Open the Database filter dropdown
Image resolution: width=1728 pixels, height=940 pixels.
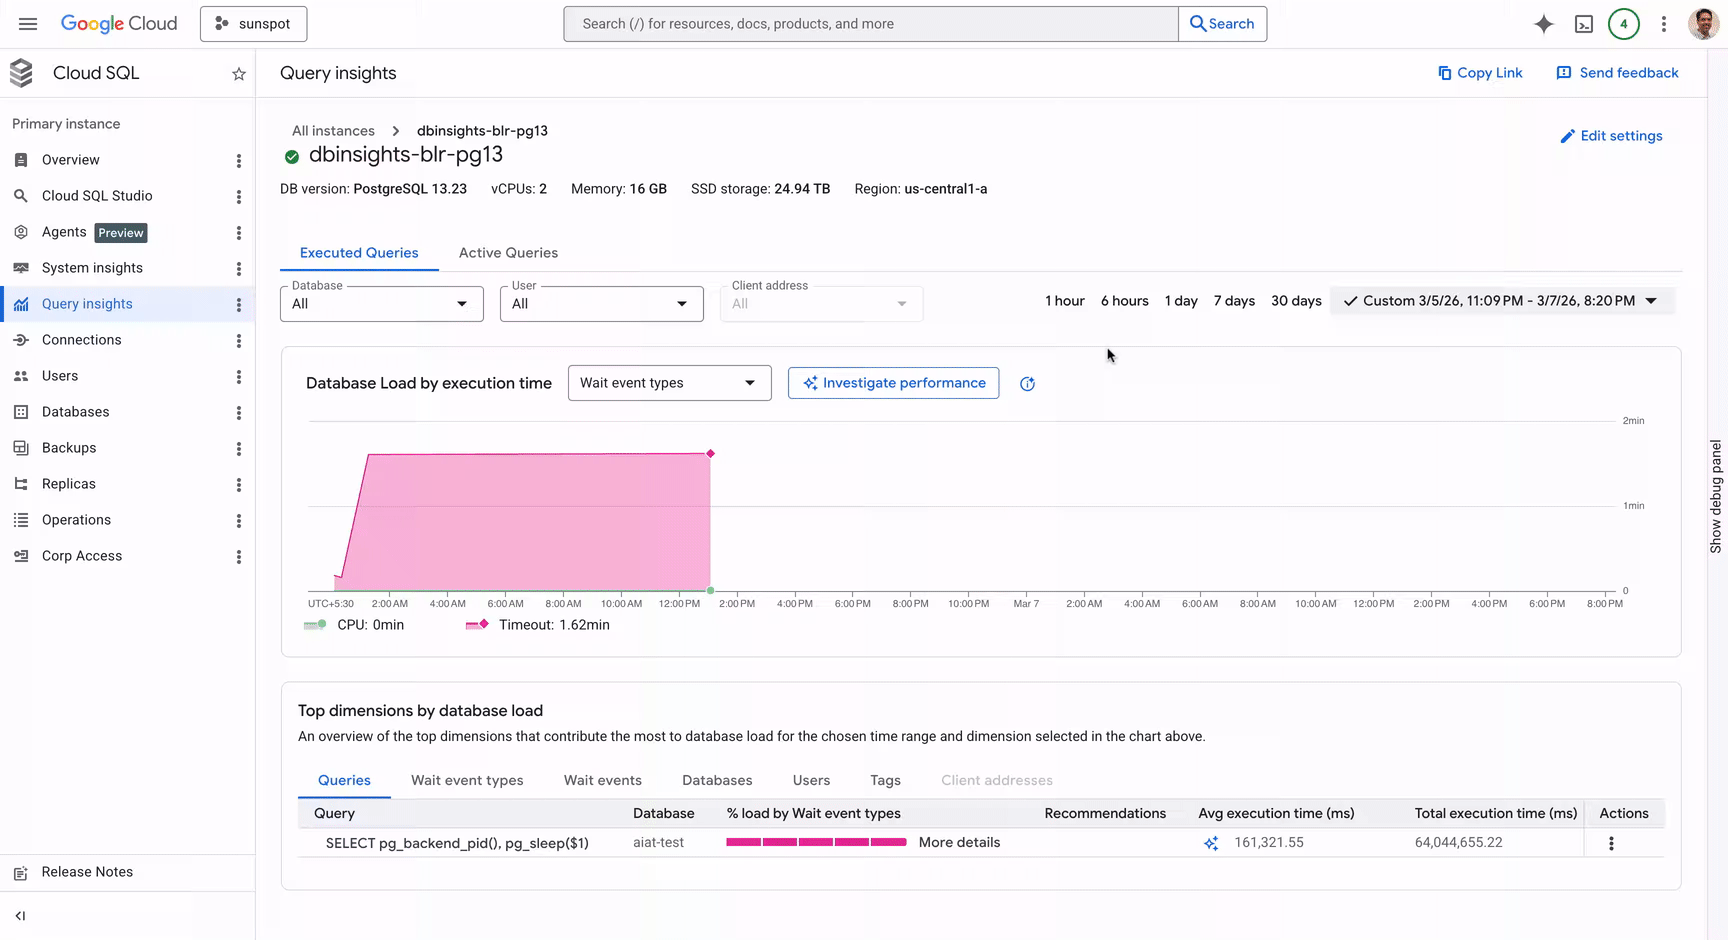pyautogui.click(x=382, y=304)
